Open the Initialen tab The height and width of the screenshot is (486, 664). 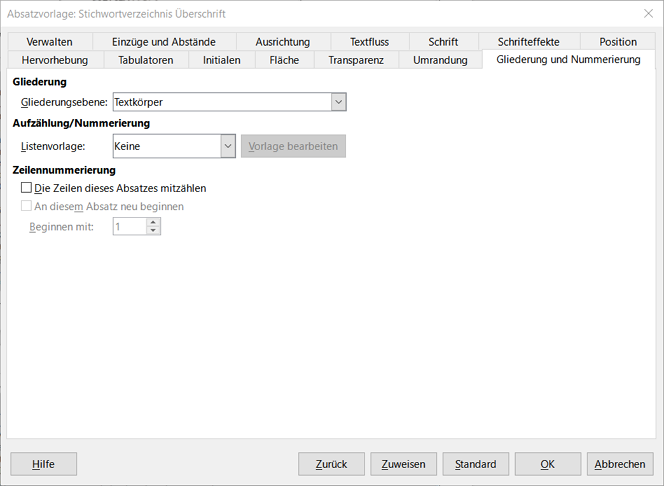[x=221, y=60]
